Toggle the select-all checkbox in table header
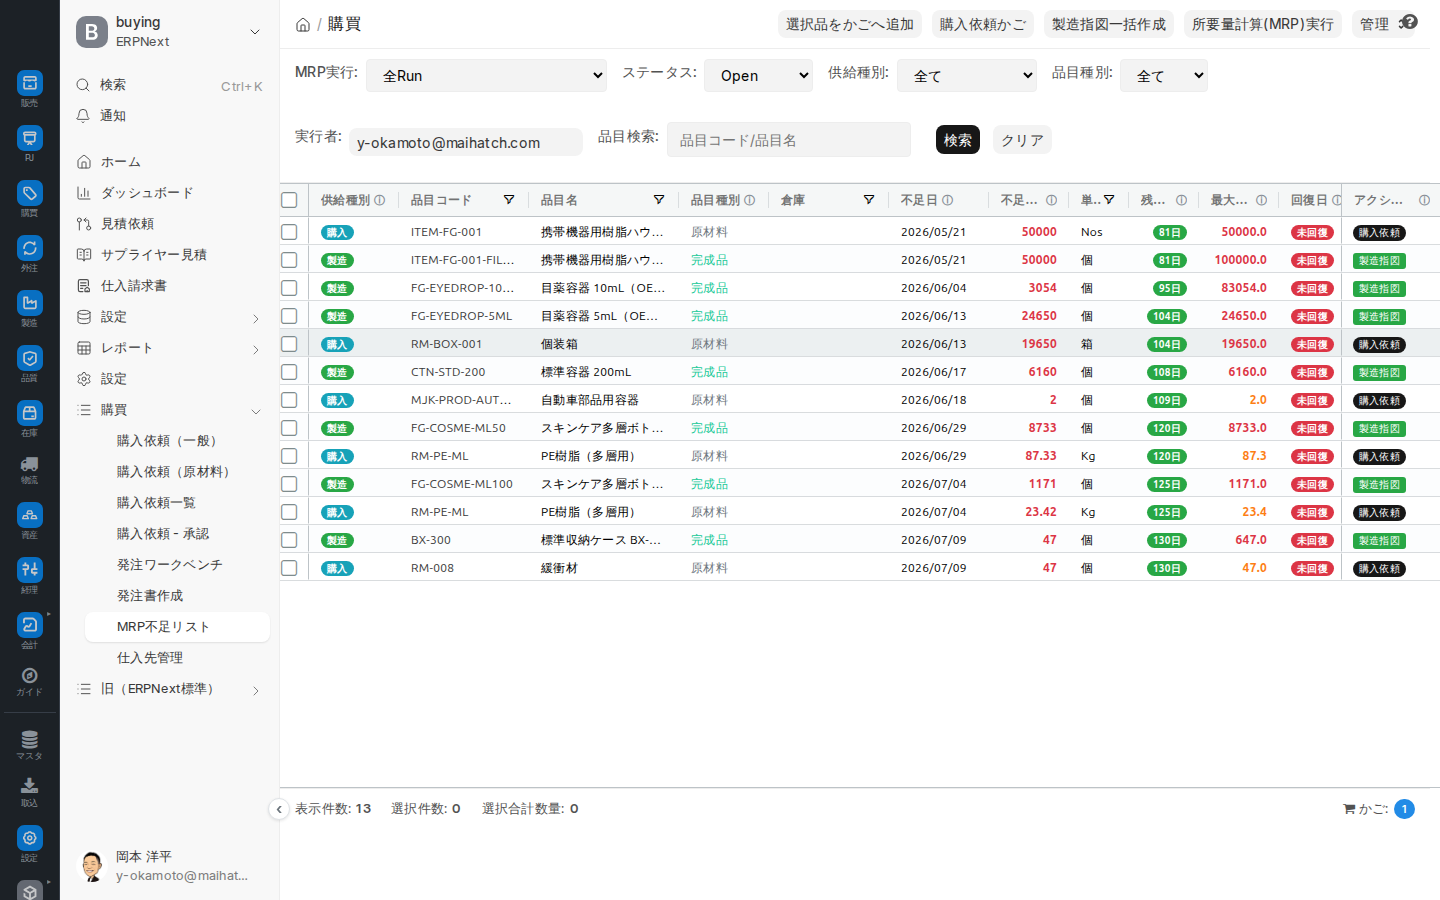Image resolution: width=1440 pixels, height=900 pixels. 289,200
